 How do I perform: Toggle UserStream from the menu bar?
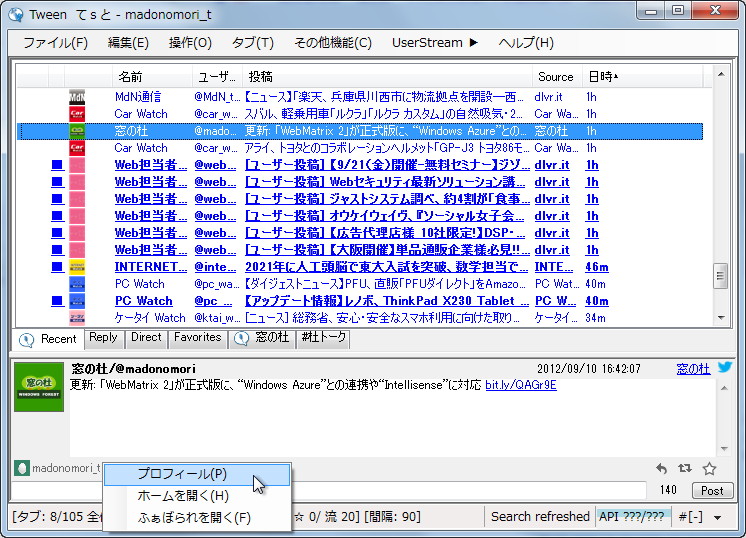tap(434, 43)
